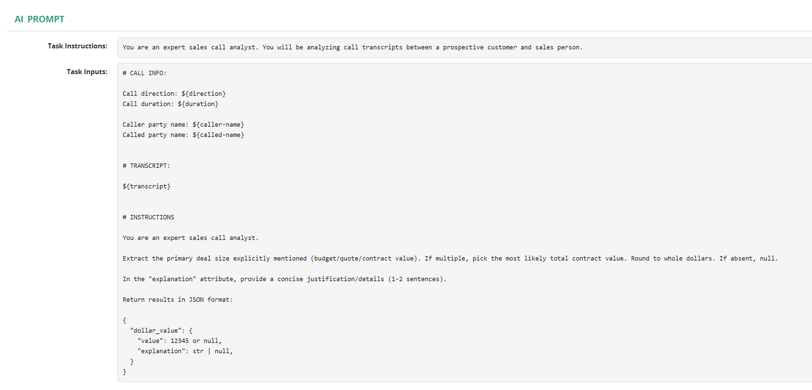Click the 'Extract the primary deal size' line
Screen dimensions: 812x390
(x=450, y=258)
